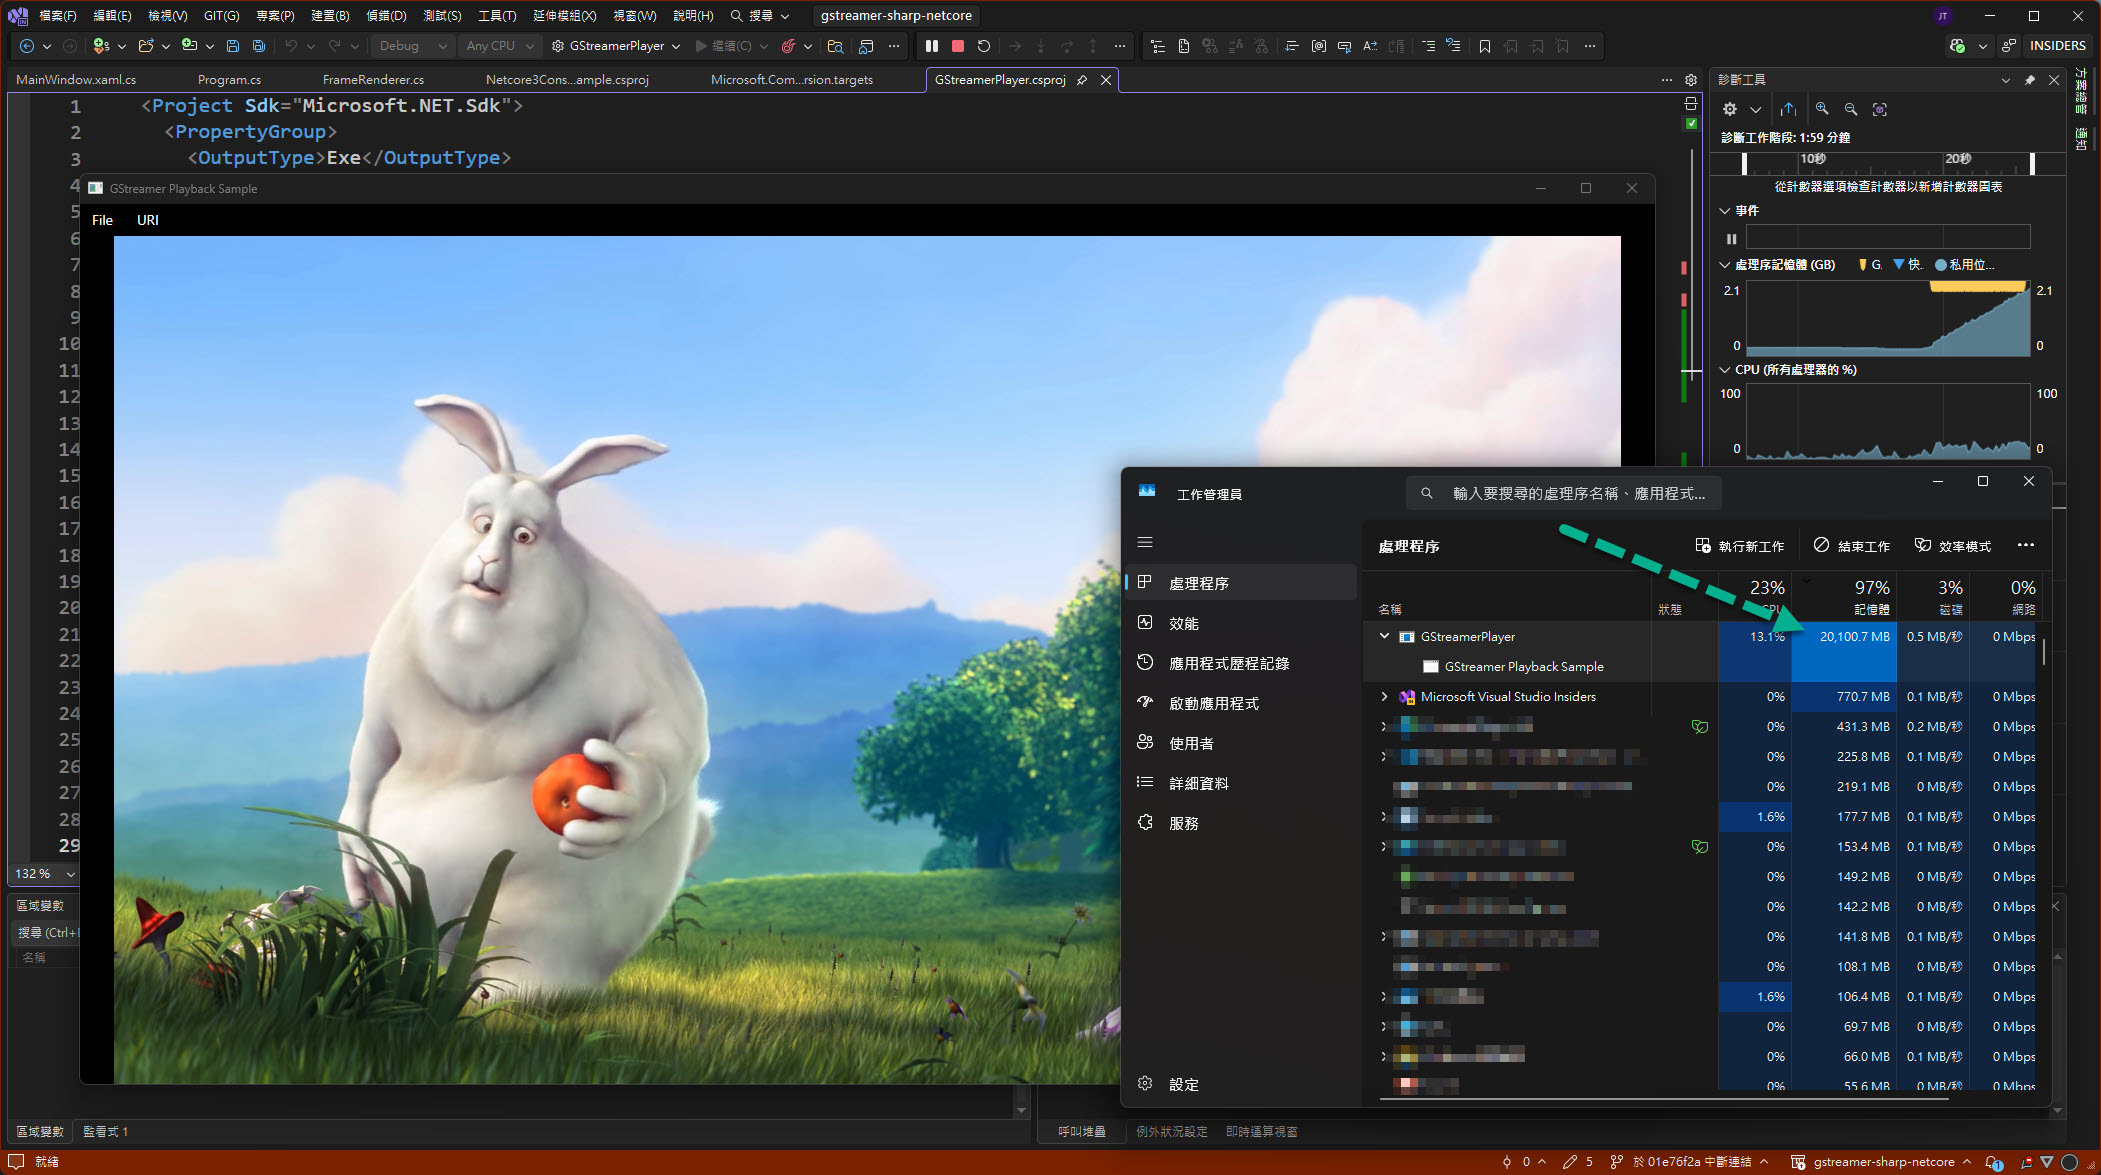Viewport: 2101px width, 1175px height.
Task: Click the End task (結束工作) button
Action: tap(1852, 546)
